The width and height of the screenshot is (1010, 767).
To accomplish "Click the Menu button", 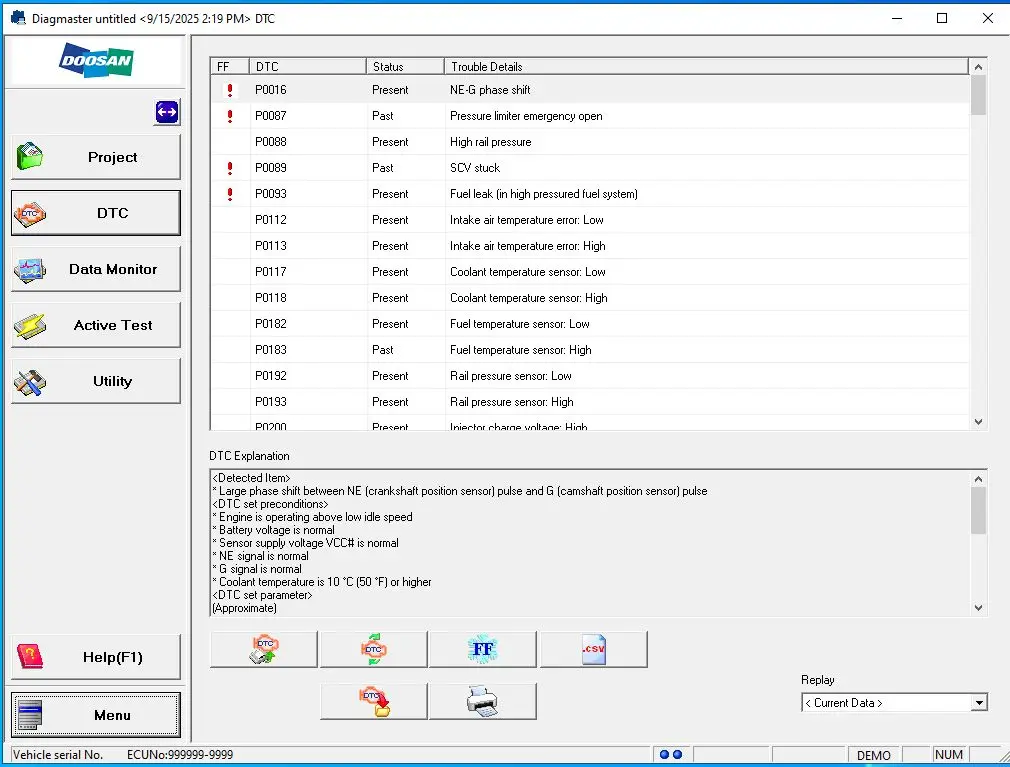I will tap(96, 715).
